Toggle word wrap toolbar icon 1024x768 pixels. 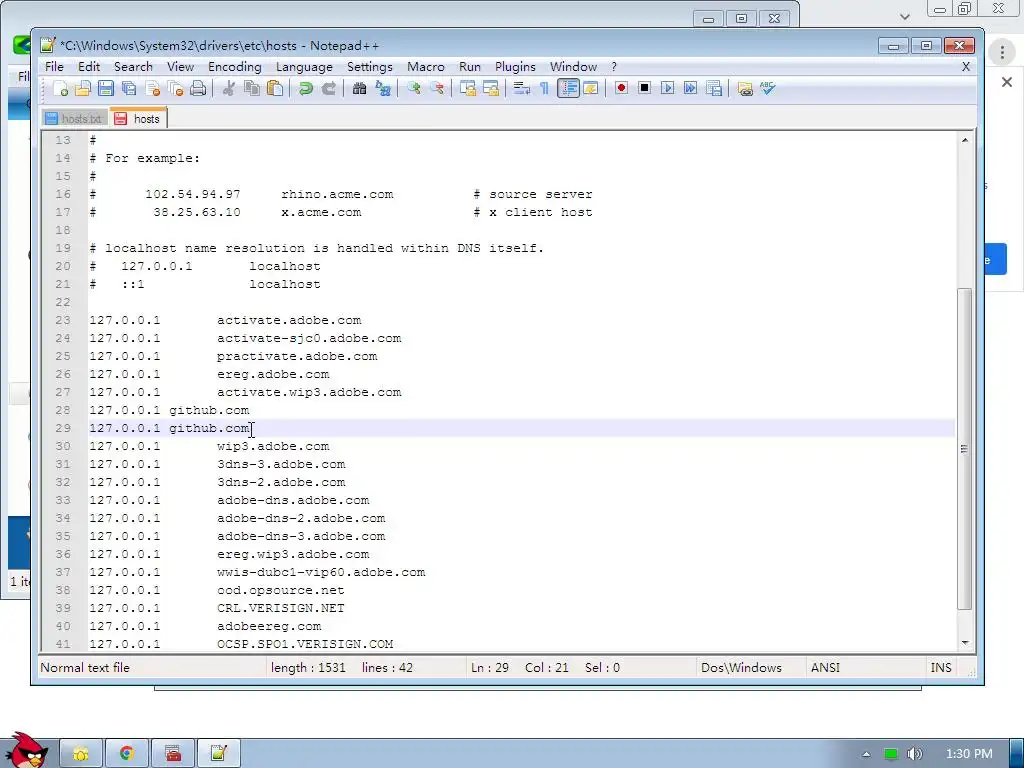pos(521,88)
